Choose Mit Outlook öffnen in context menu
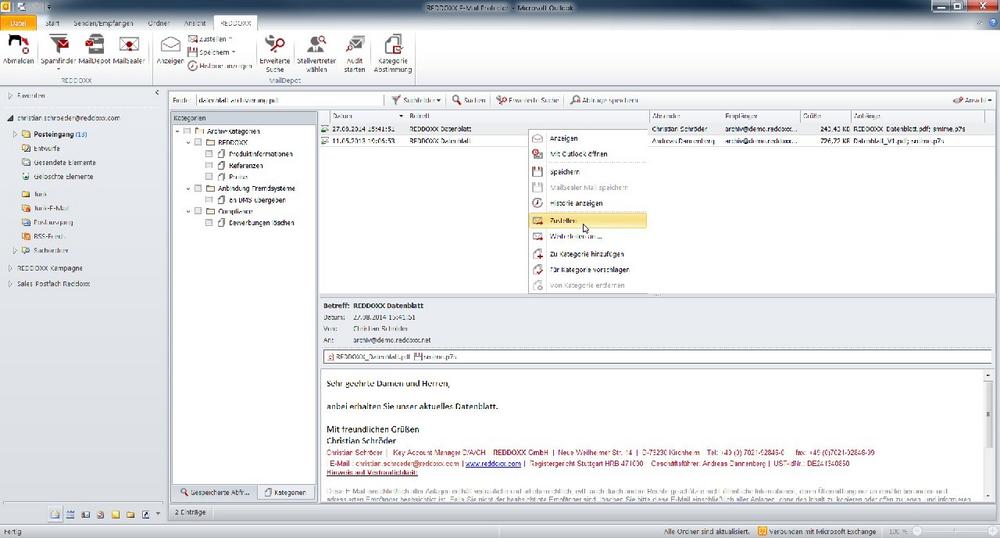Viewport: 1000px width, 538px height. pyautogui.click(x=588, y=154)
